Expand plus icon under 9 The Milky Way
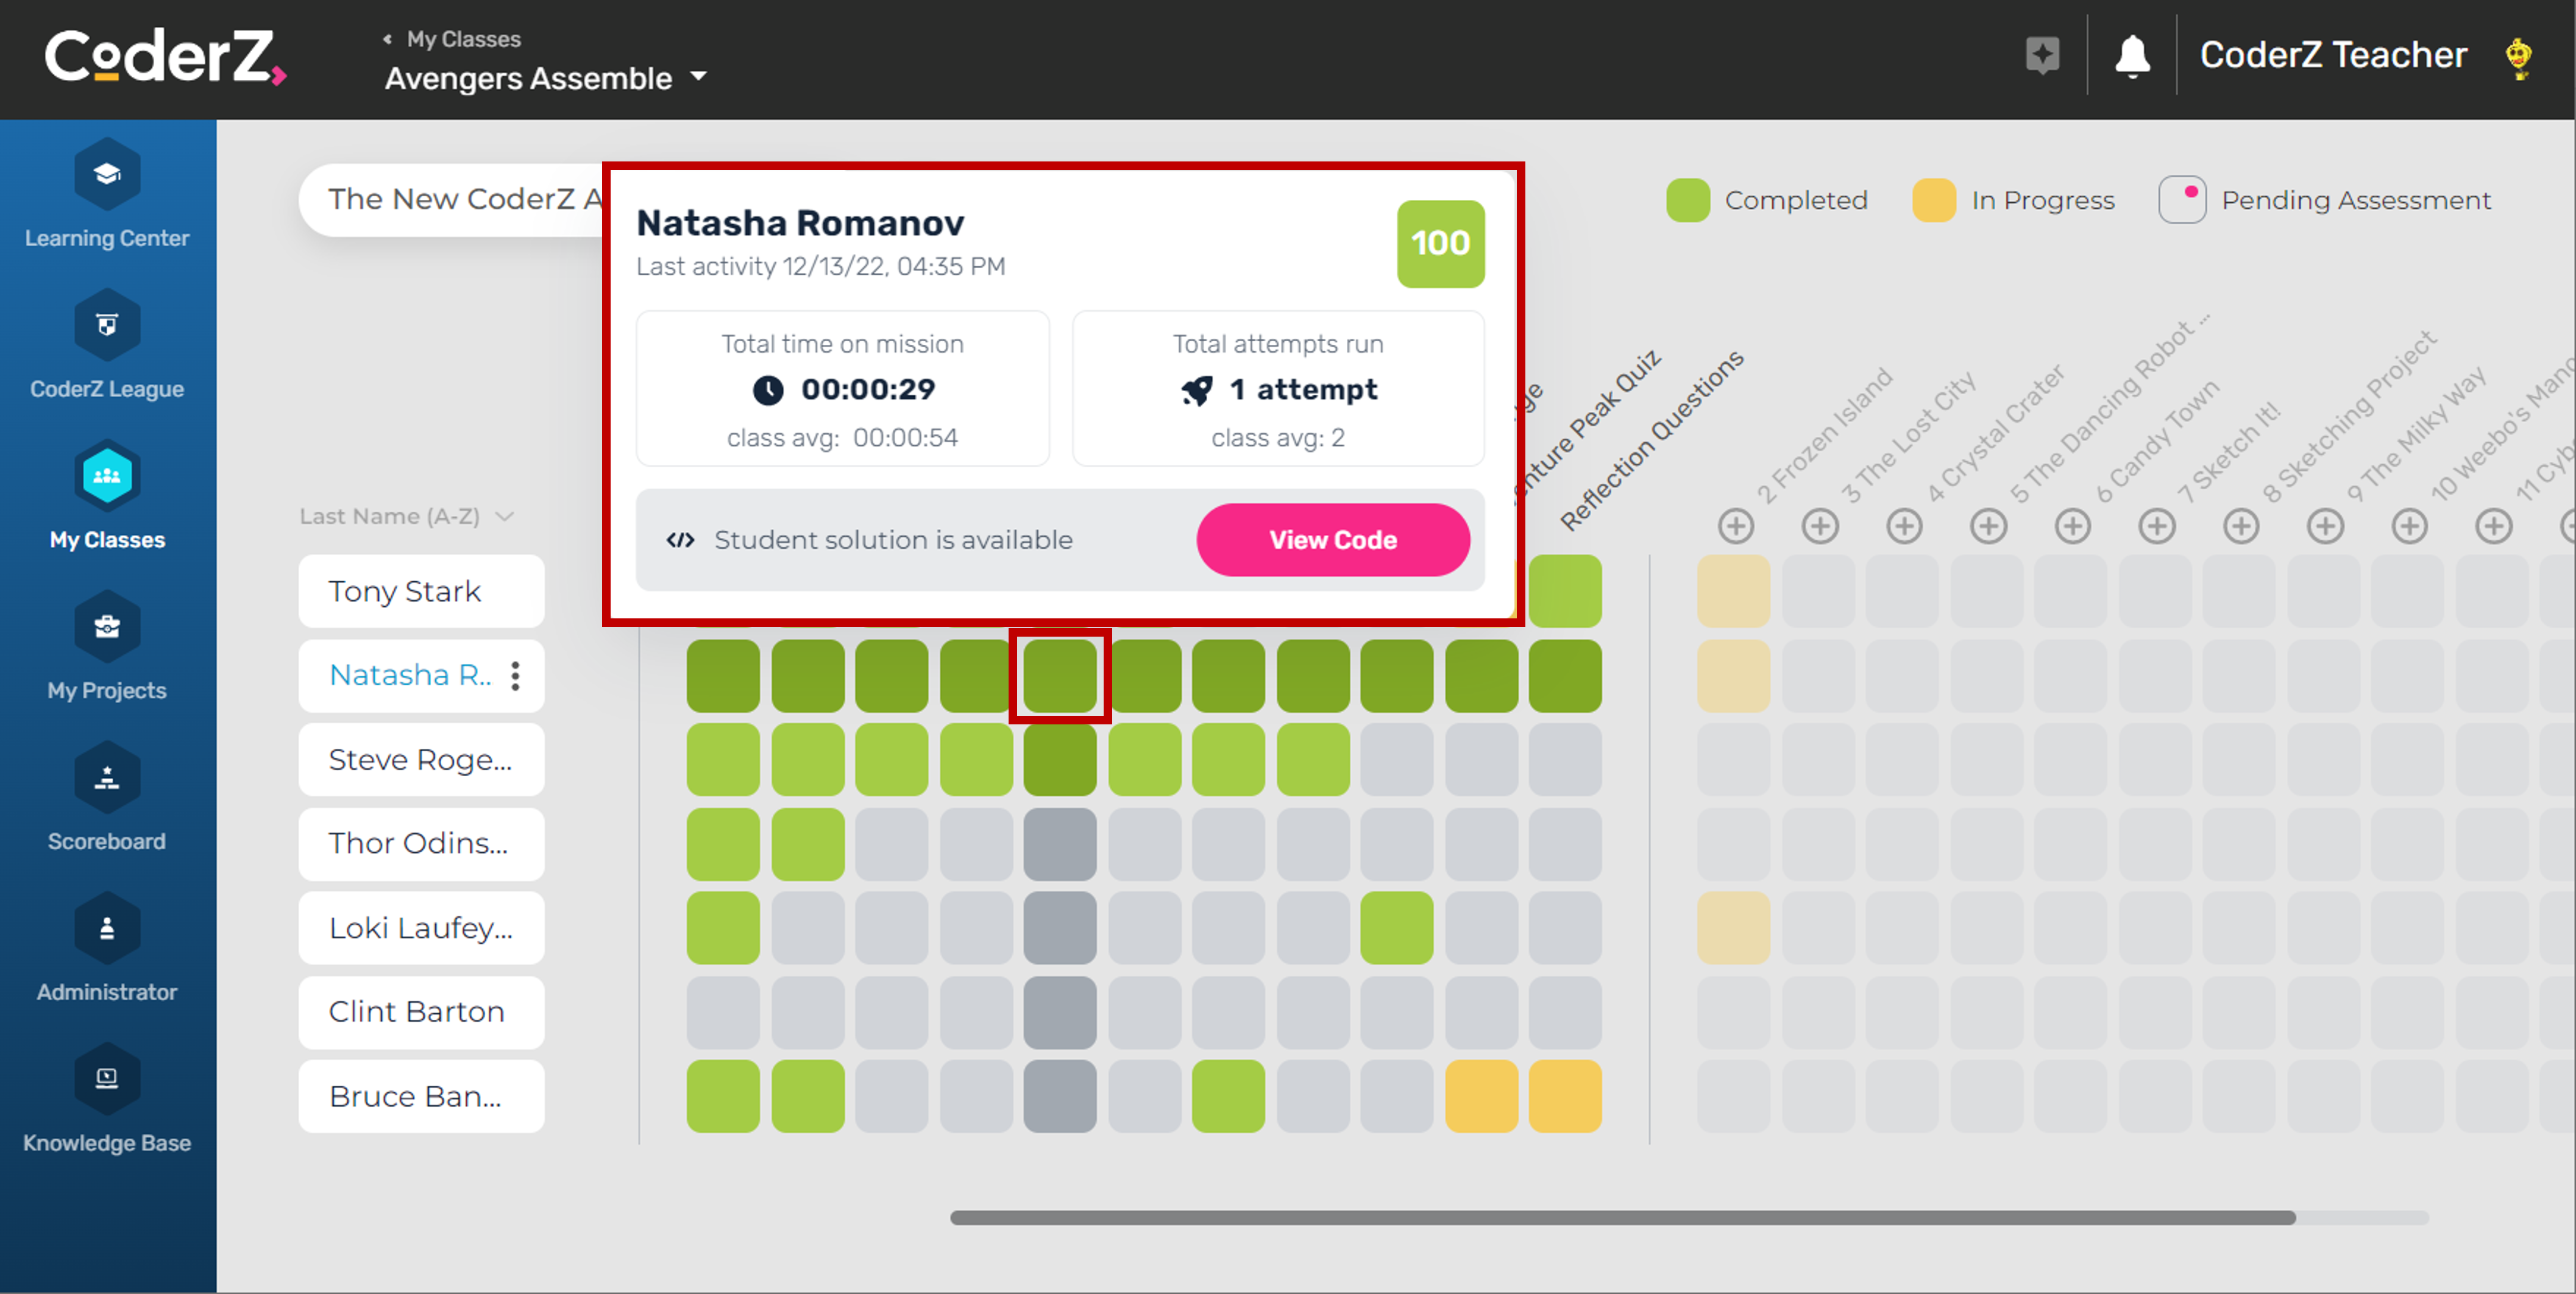Screen dimensions: 2576x1294 [x=2325, y=525]
